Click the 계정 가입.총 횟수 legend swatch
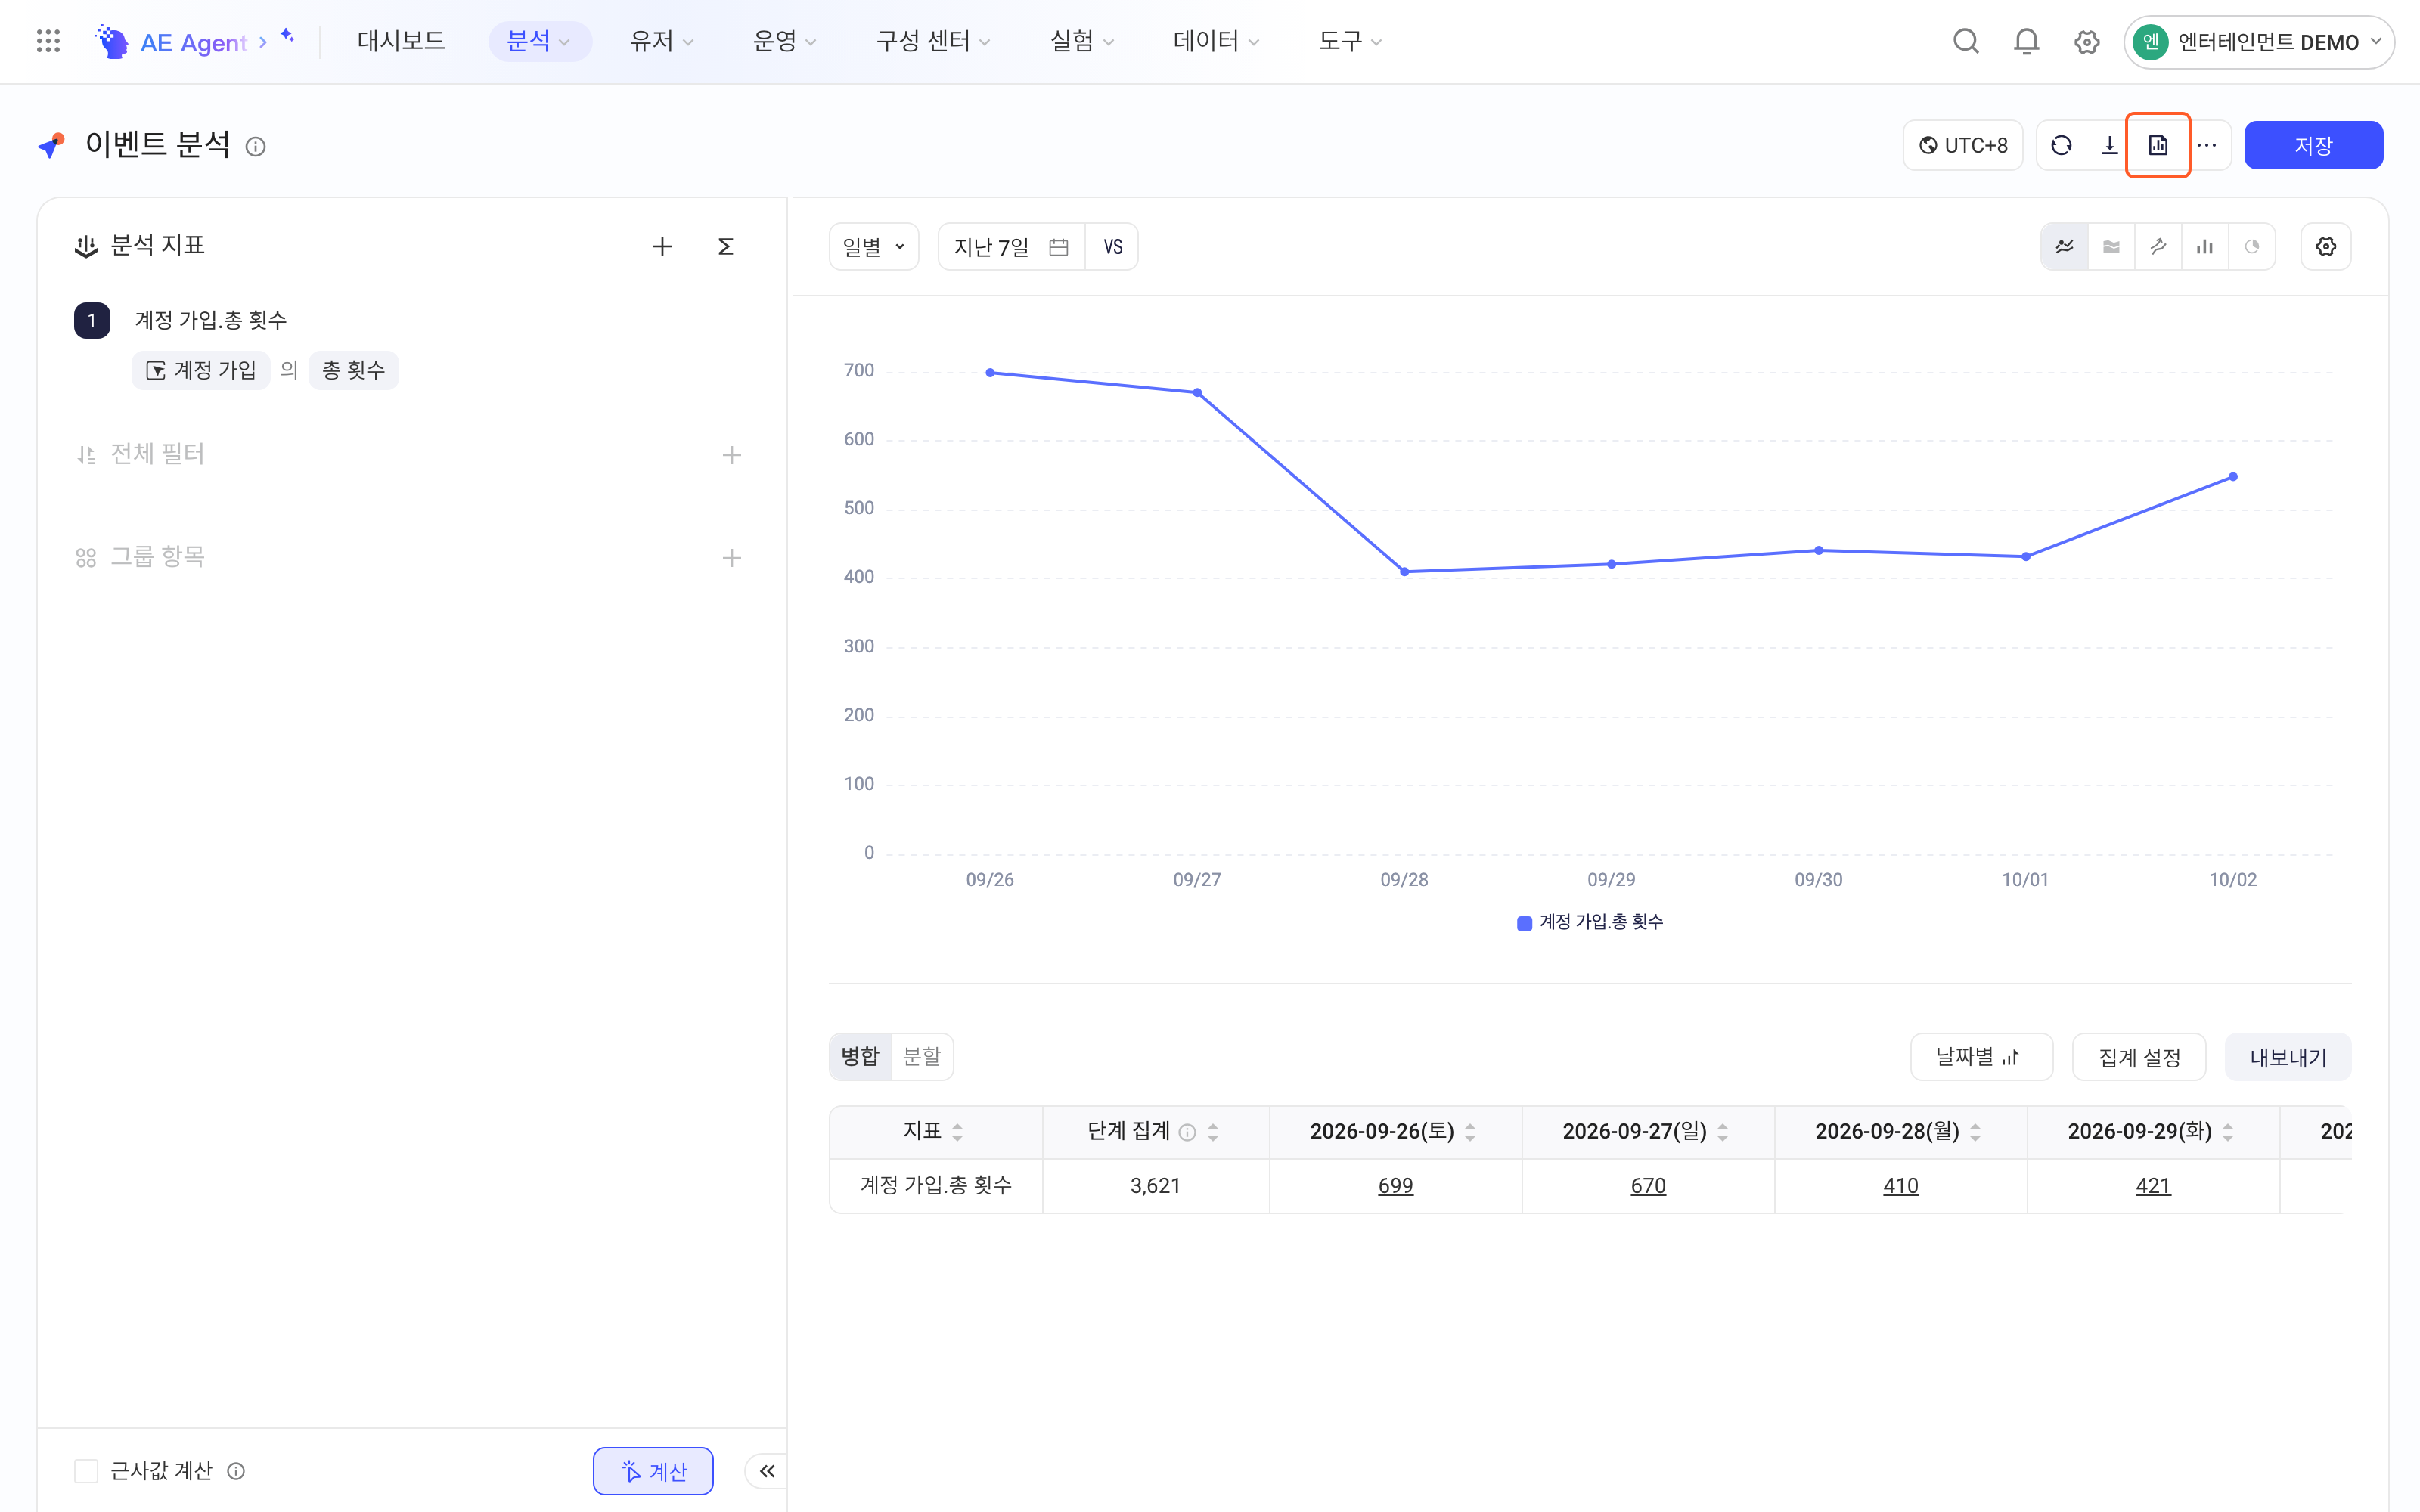This screenshot has width=2420, height=1512. tap(1524, 923)
